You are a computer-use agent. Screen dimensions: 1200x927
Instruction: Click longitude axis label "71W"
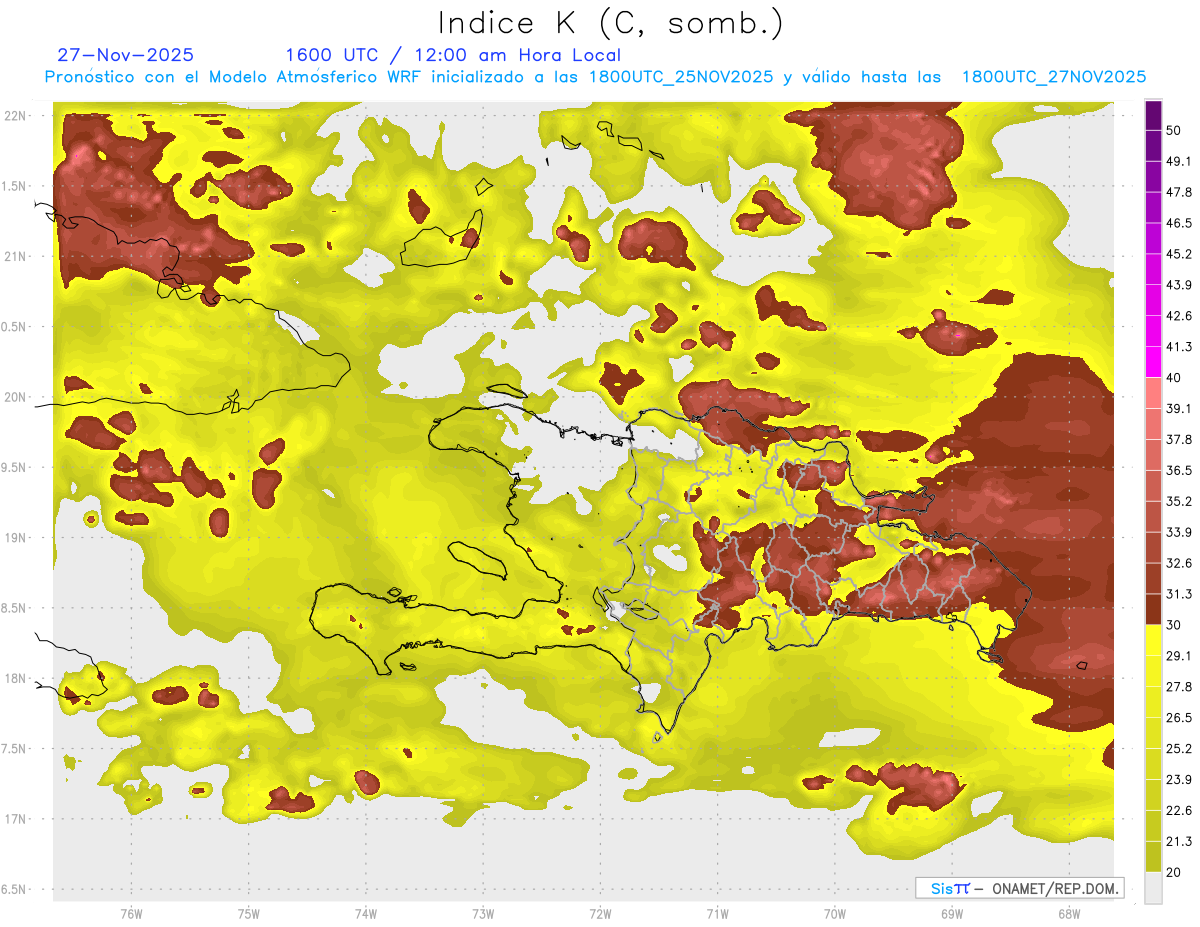(x=717, y=913)
